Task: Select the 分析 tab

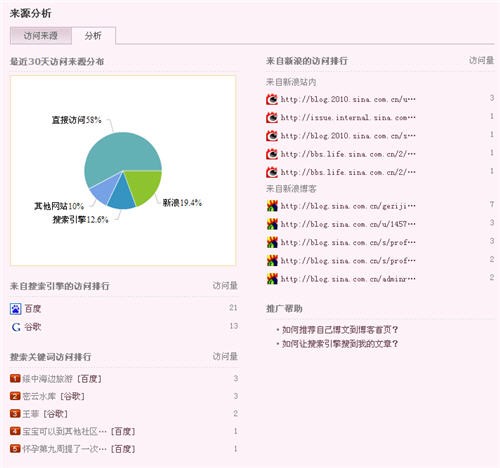Action: point(93,35)
